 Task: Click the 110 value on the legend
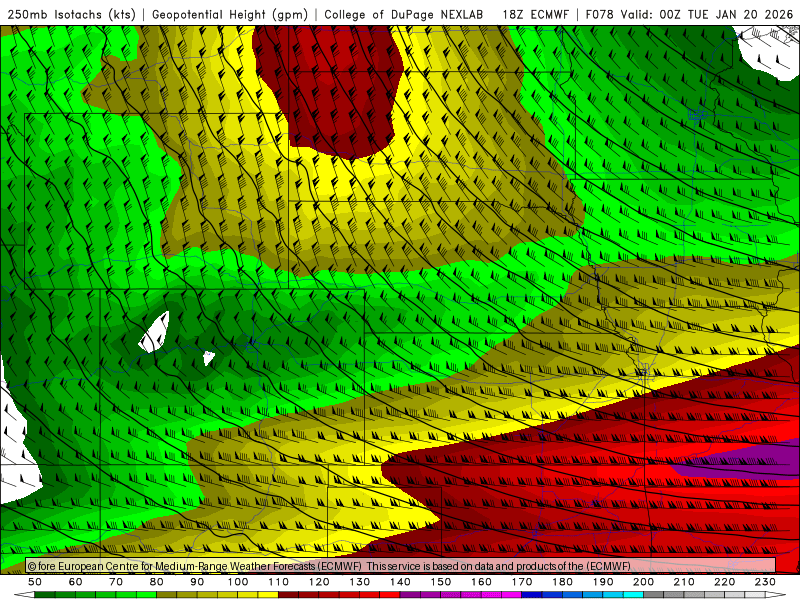tap(279, 582)
